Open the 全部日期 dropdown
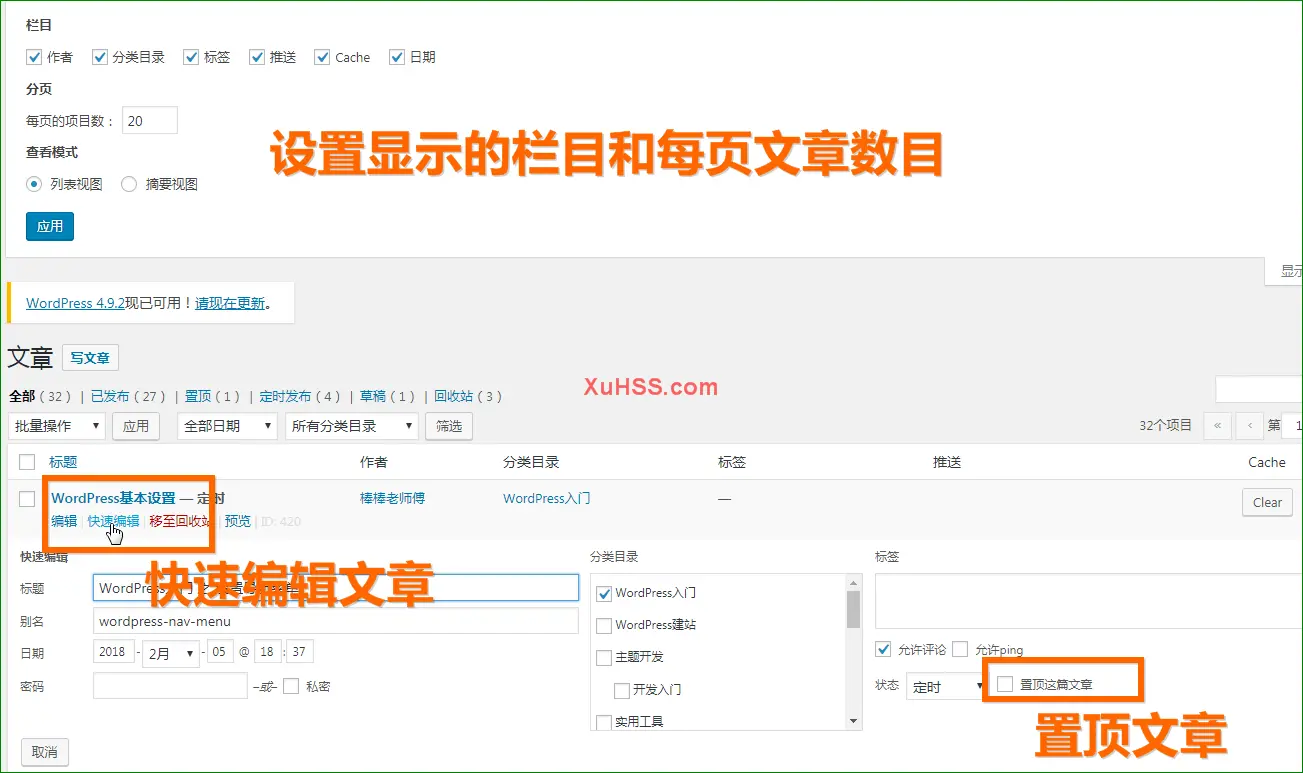 tap(227, 426)
